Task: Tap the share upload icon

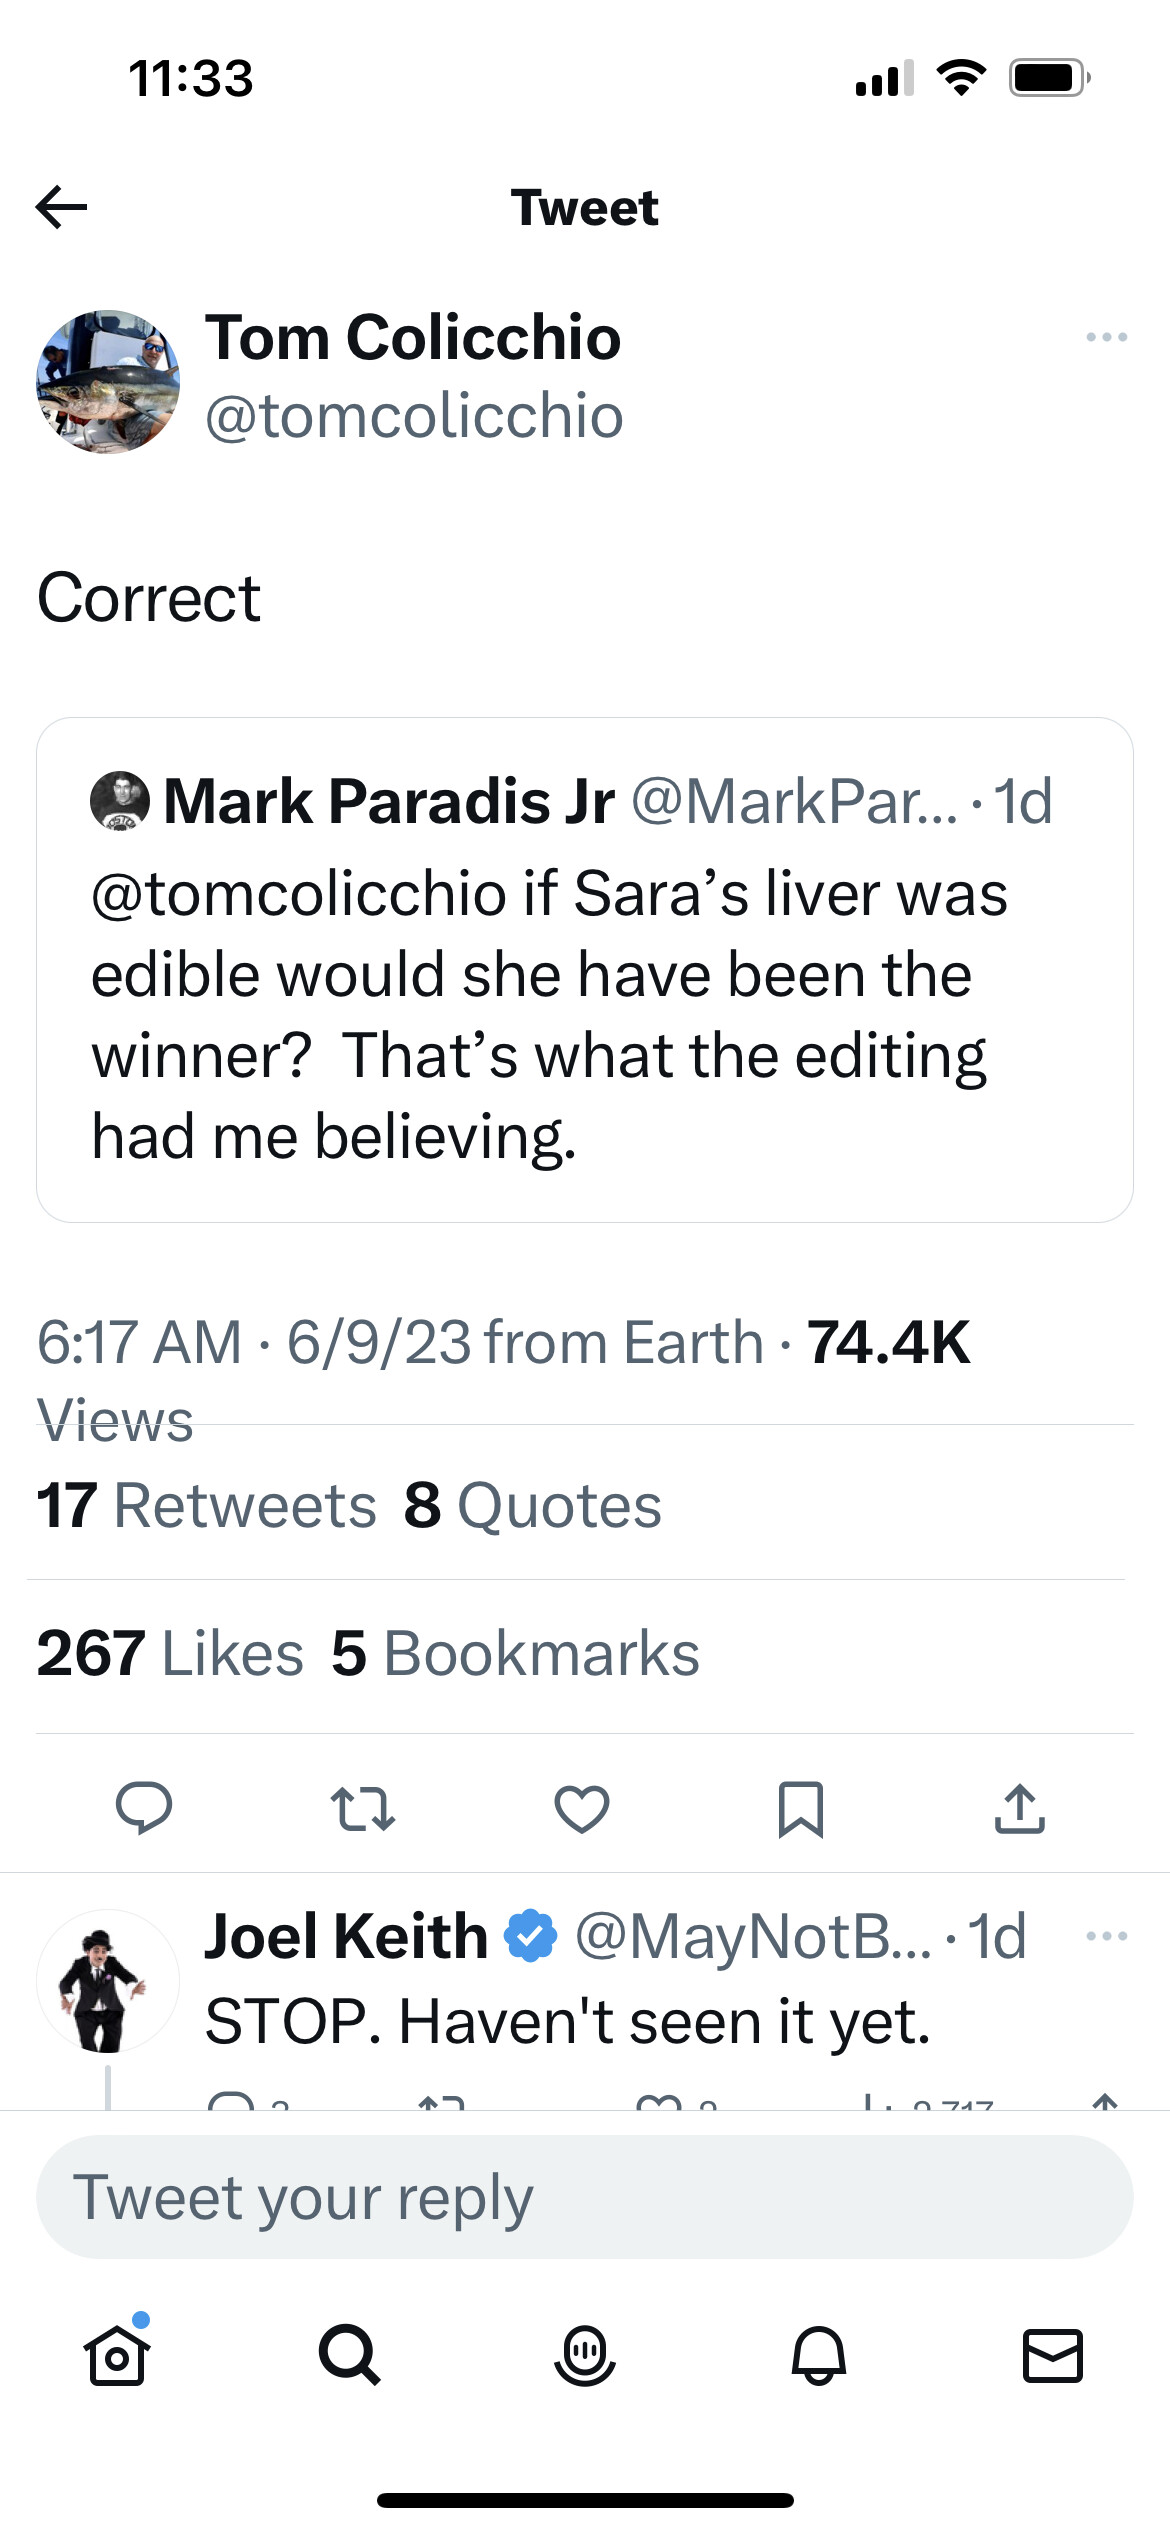Action: point(1019,1808)
